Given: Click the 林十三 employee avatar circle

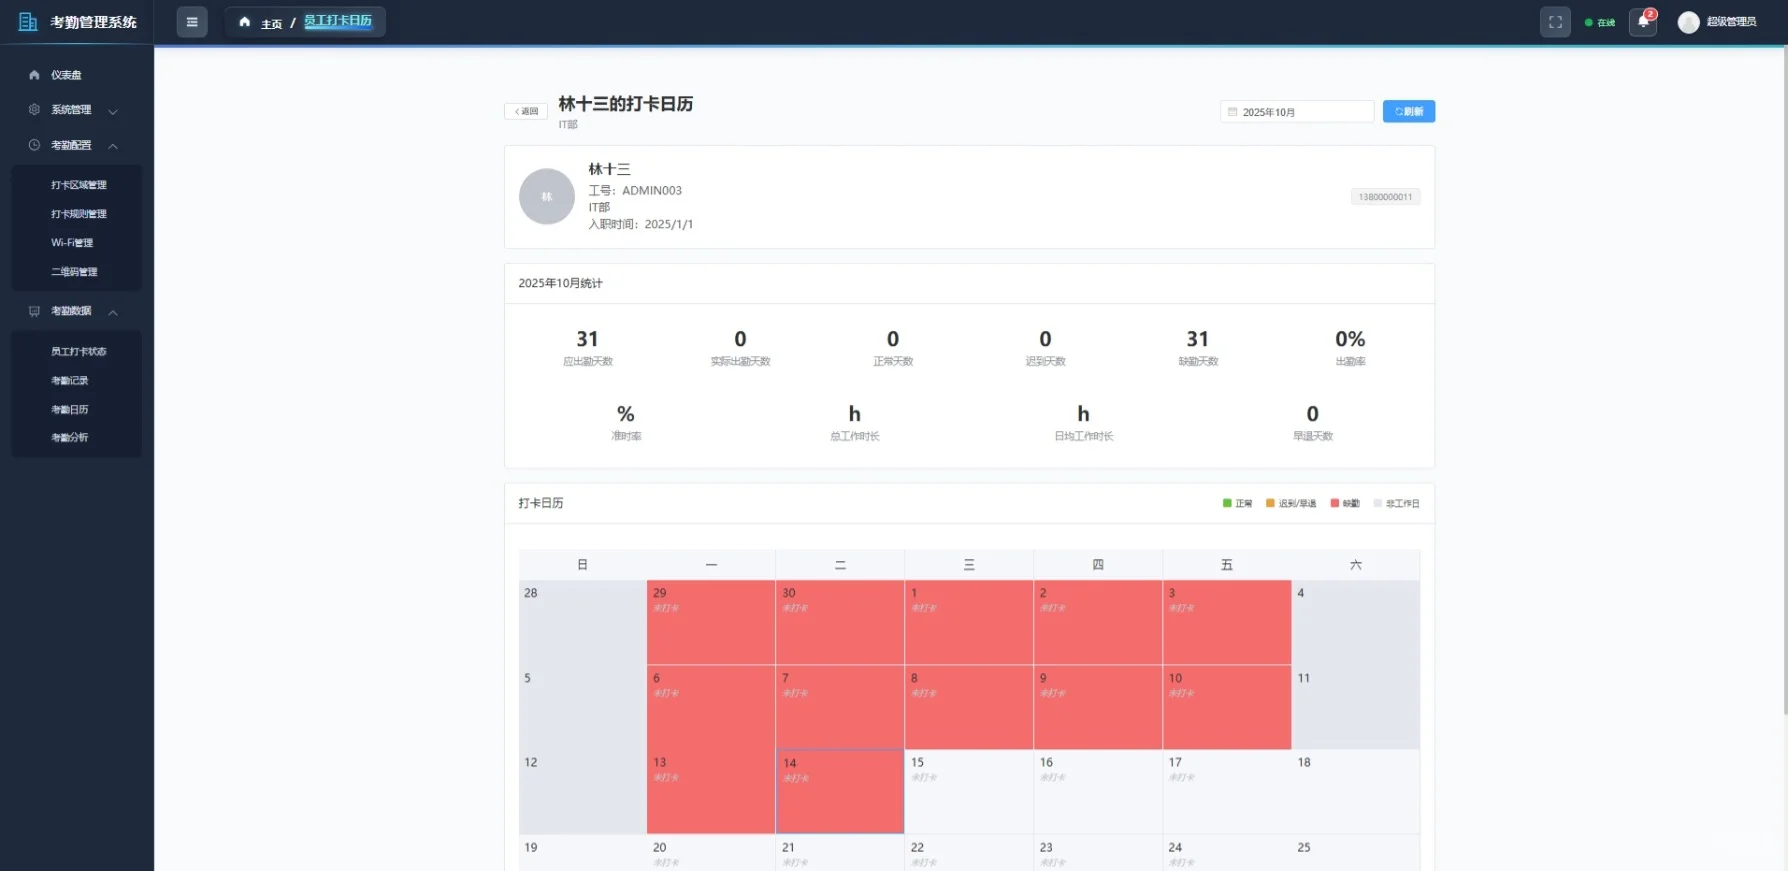Looking at the screenshot, I should click(546, 197).
